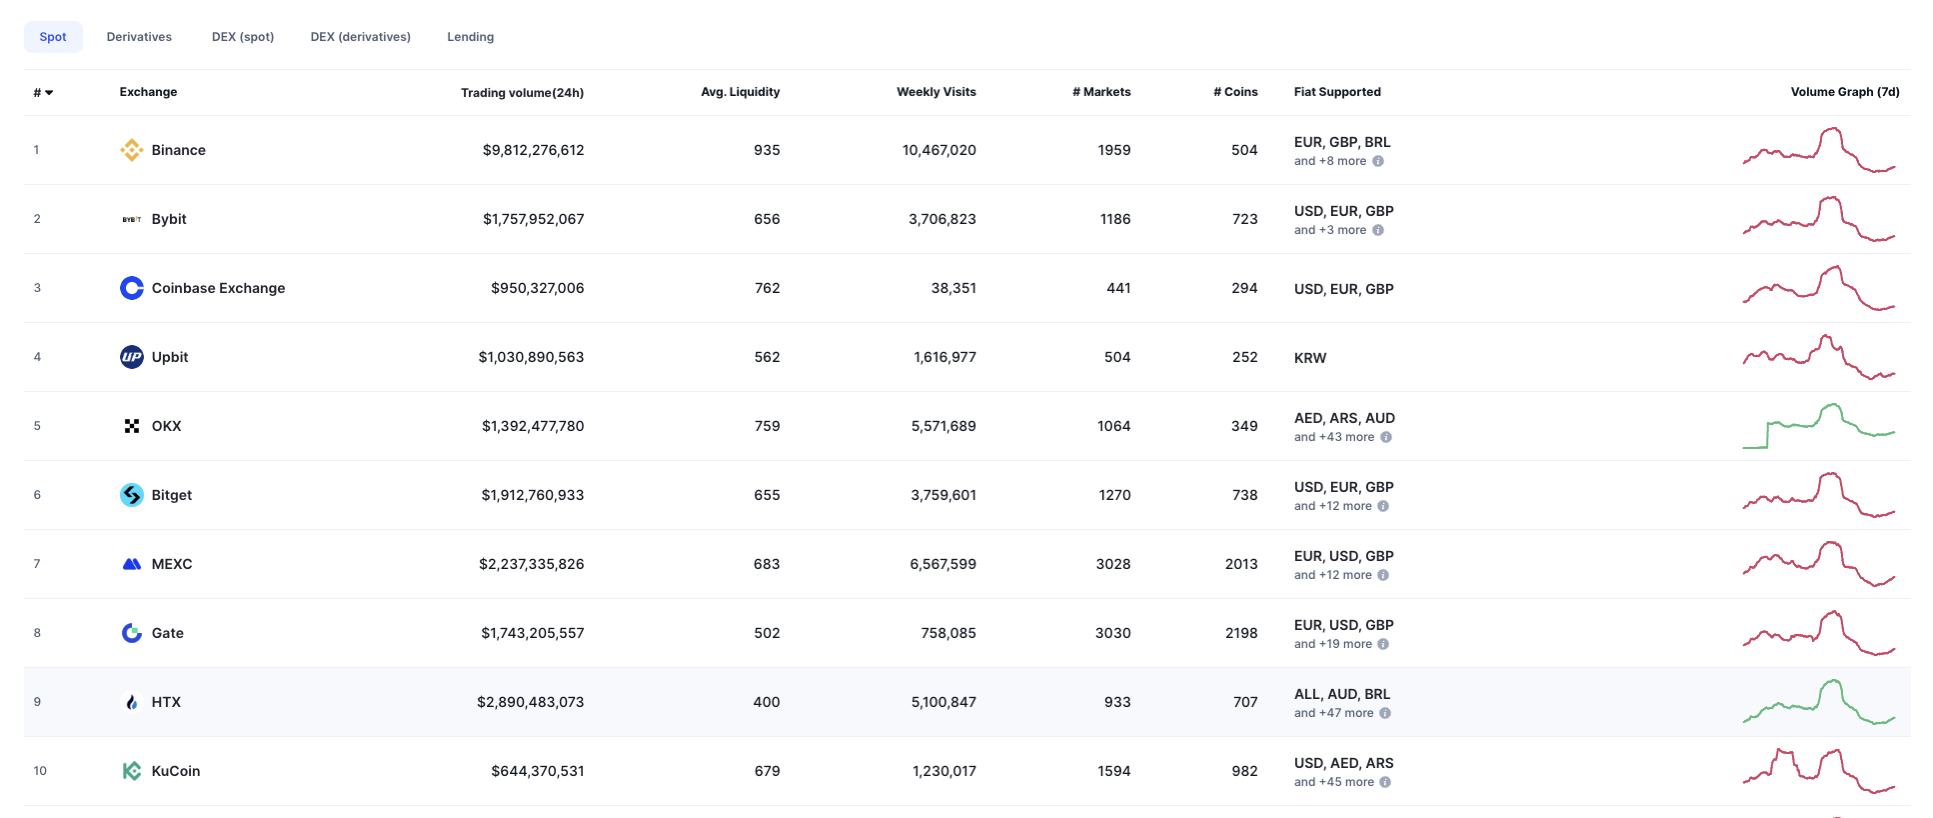The image size is (1933, 818).
Task: Switch to the Lending tab
Action: pyautogui.click(x=471, y=37)
